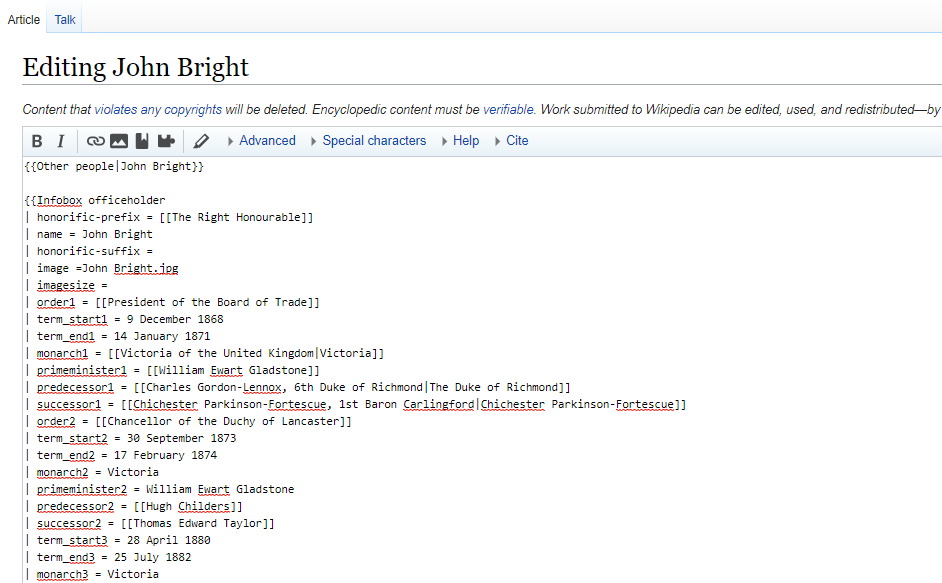Click the order2 Chancellor of the Duchy of Lancaster line
Screen dimensions: 942x583
(188, 421)
